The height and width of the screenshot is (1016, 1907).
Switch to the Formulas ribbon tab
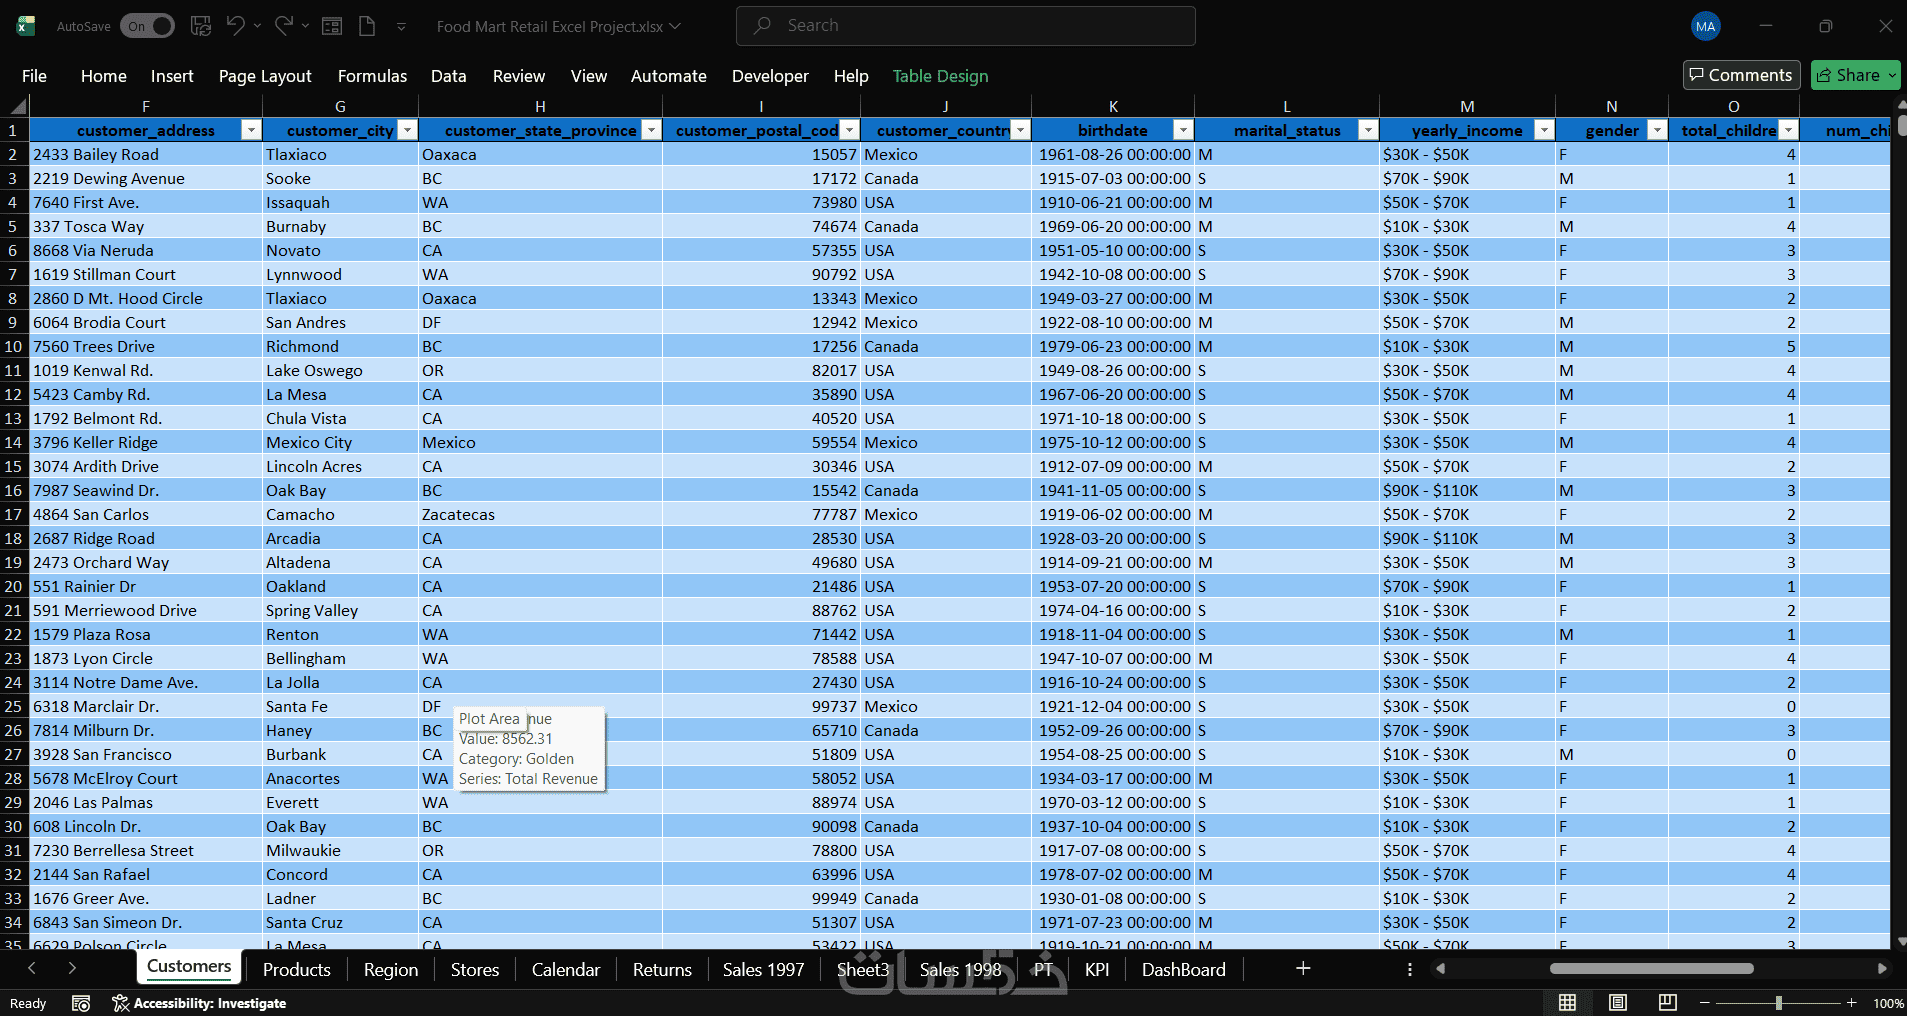pos(372,76)
